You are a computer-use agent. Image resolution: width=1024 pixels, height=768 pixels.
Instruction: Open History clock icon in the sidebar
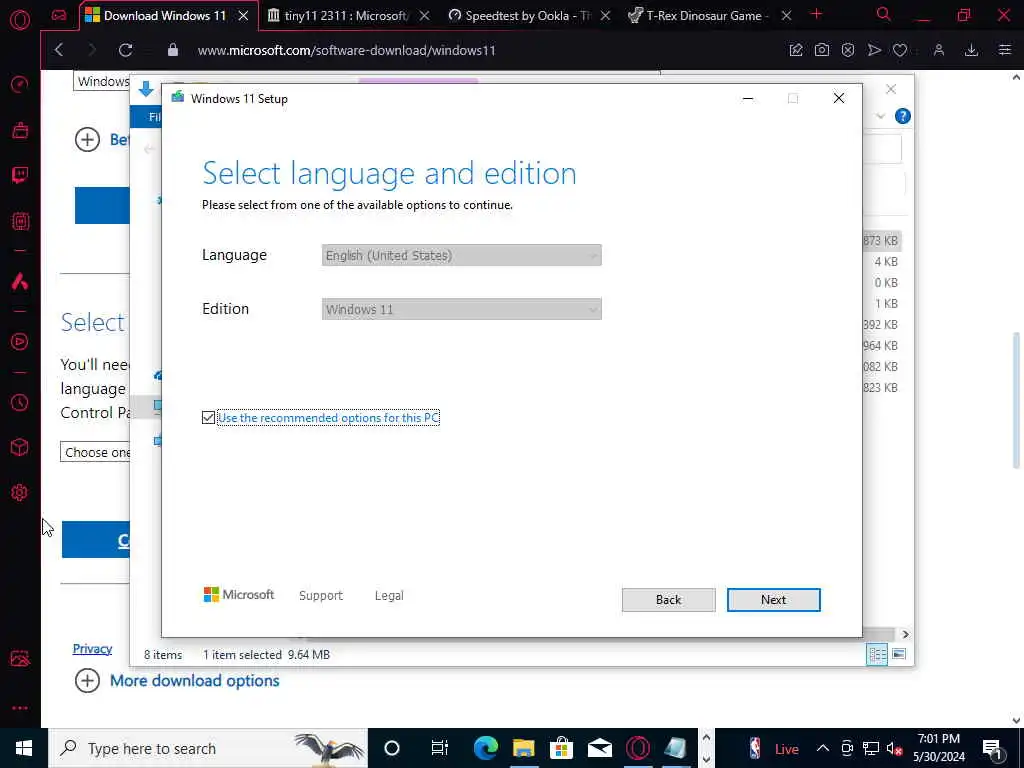click(20, 402)
